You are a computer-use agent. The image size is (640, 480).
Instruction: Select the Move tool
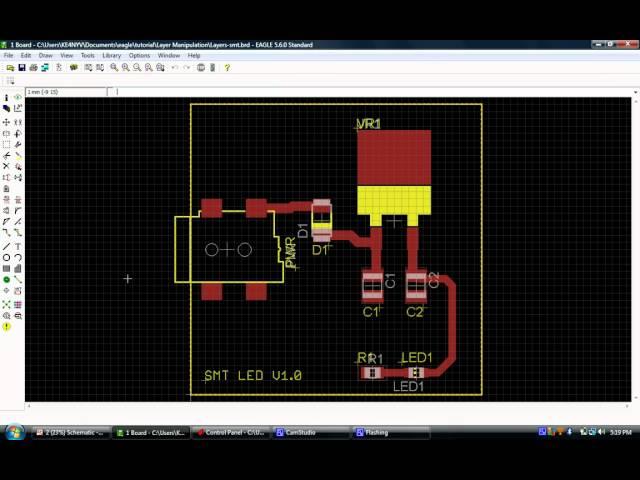tap(6, 122)
